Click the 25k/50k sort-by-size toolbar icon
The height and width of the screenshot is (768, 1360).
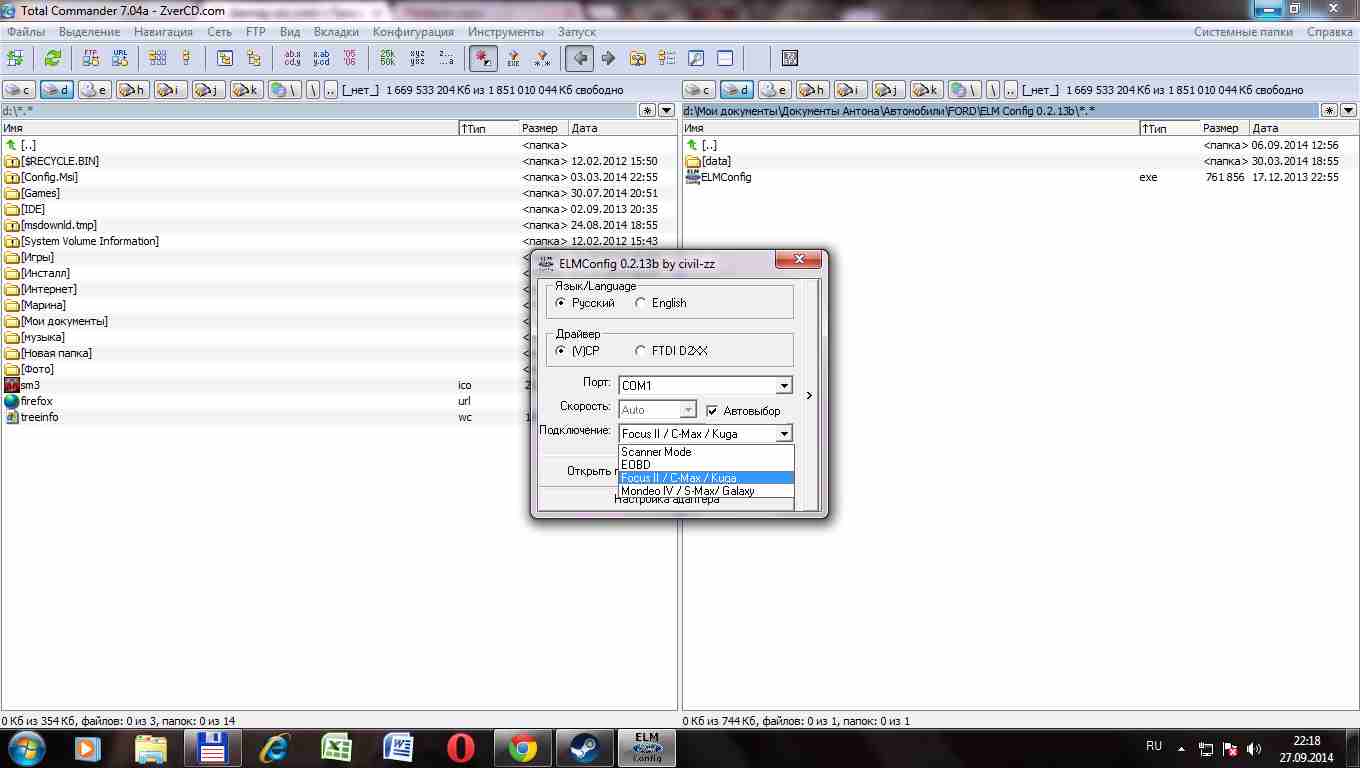tap(387, 58)
